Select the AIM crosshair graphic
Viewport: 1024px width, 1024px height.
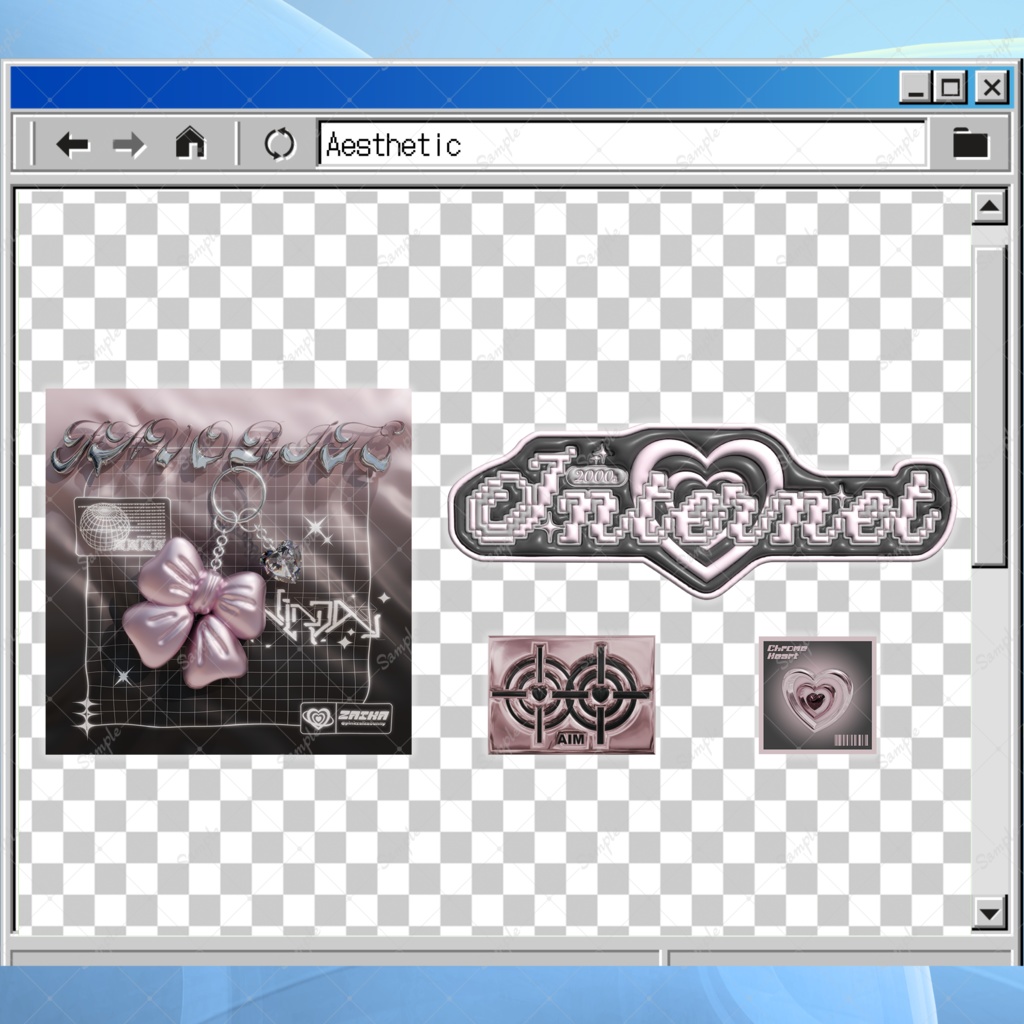pyautogui.click(x=571, y=696)
